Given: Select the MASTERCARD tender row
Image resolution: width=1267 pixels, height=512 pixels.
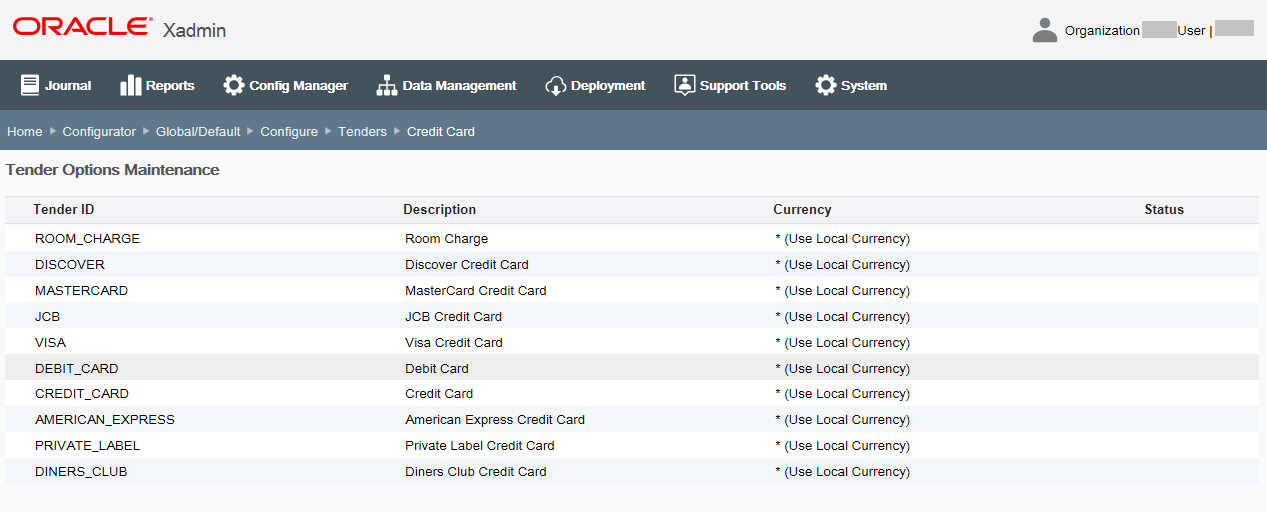Looking at the screenshot, I should [632, 291].
